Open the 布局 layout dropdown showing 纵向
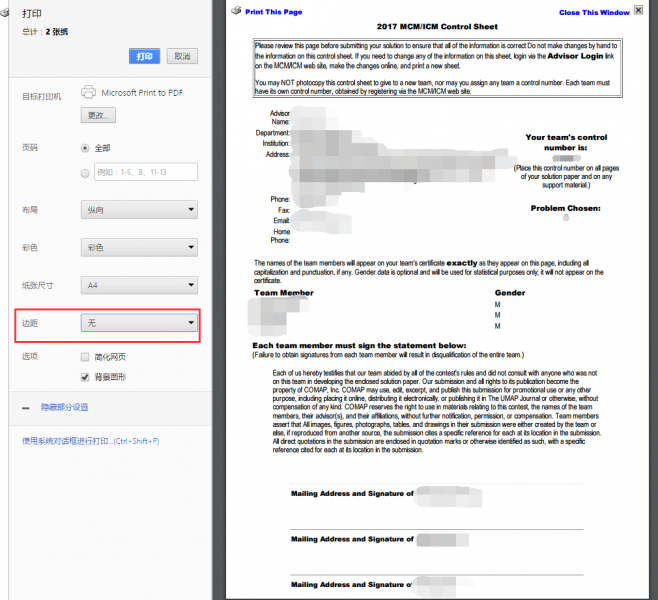The width and height of the screenshot is (658, 600). click(x=139, y=209)
